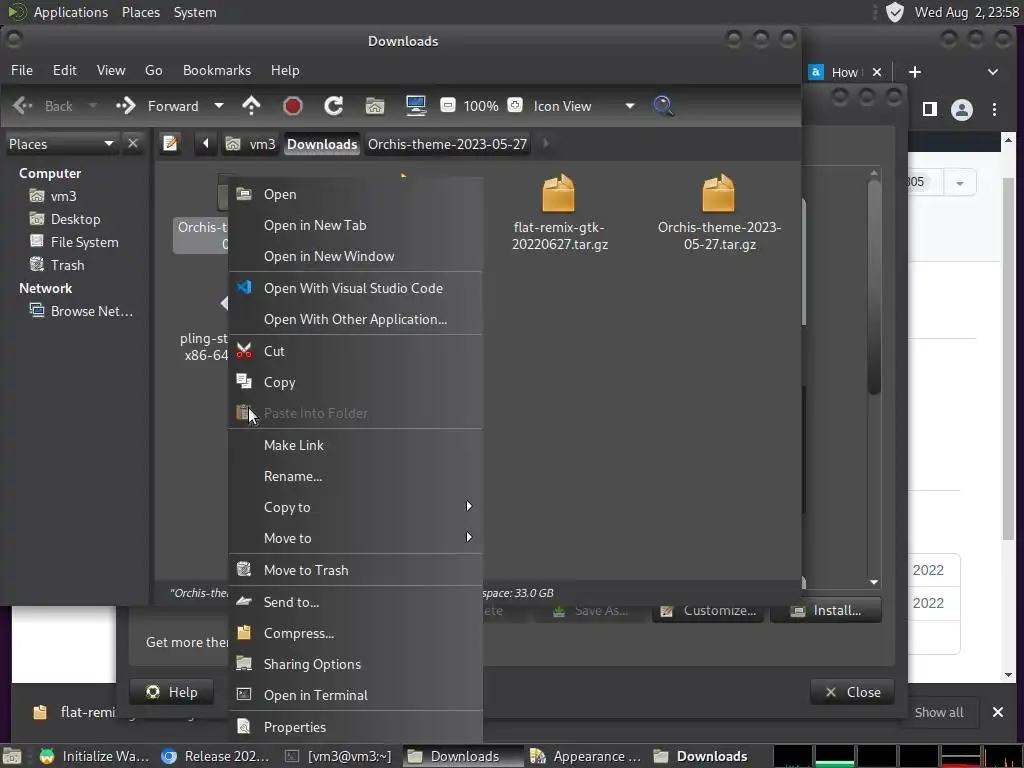Screen dimensions: 1024x768
Task: Open dropdown next to 305 in browser
Action: (x=959, y=183)
